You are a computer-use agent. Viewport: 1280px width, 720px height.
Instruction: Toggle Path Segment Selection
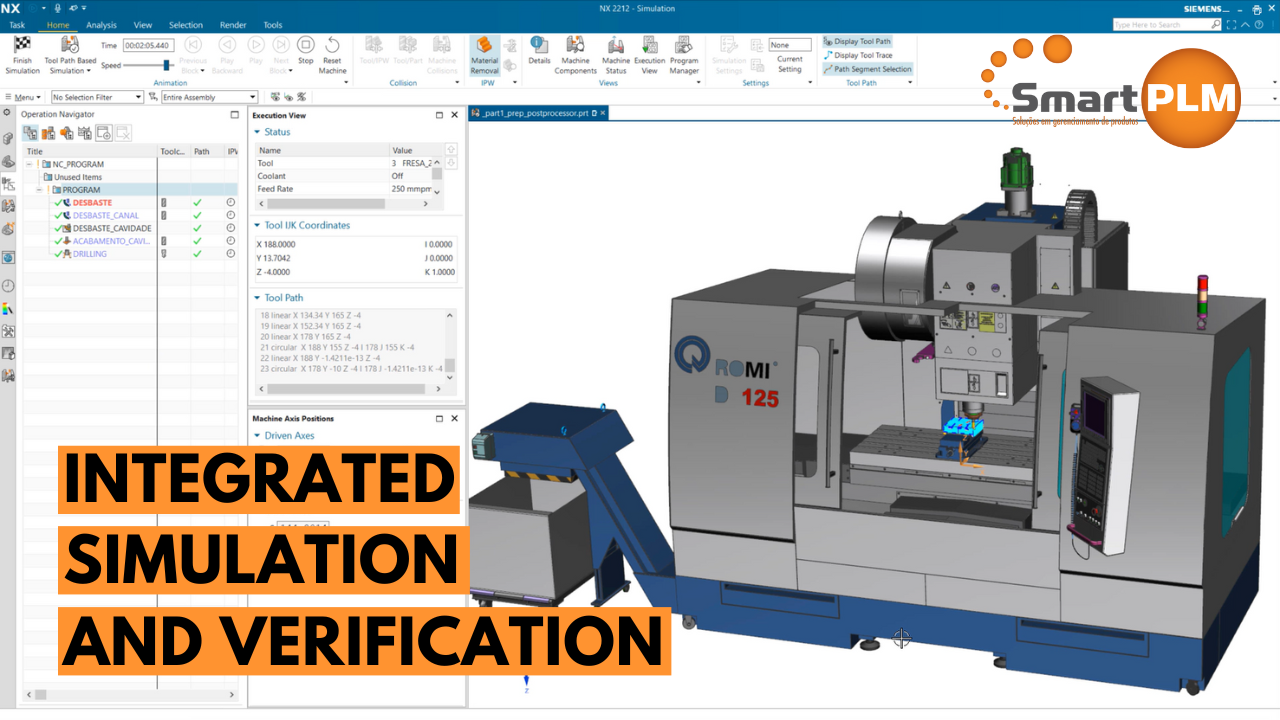866,69
